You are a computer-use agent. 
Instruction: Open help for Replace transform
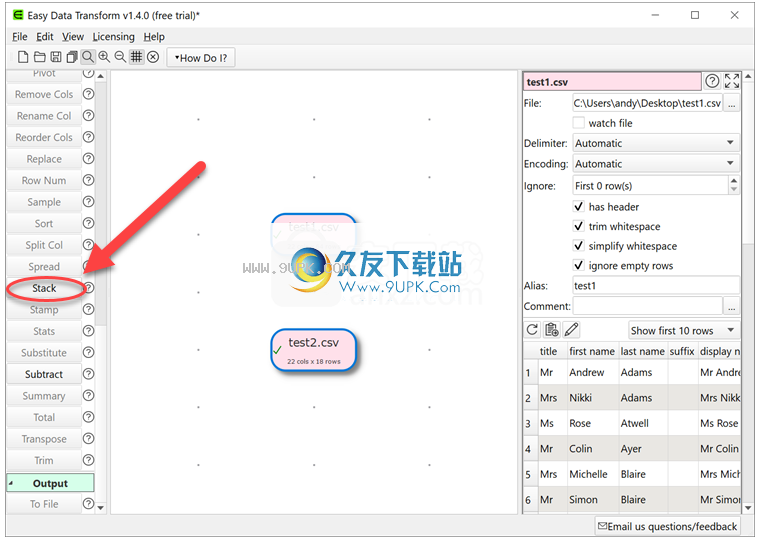pos(88,159)
